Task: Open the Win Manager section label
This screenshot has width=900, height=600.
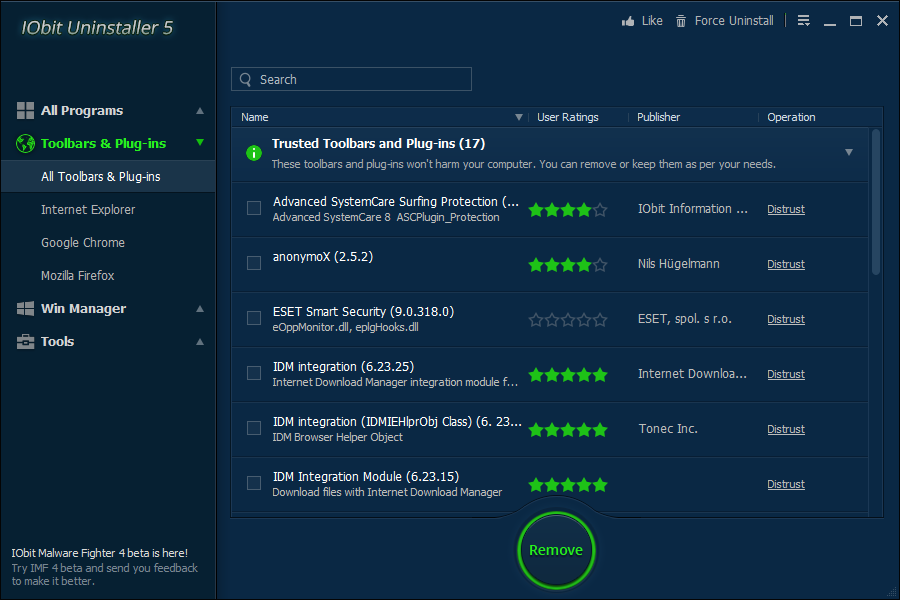Action: coord(83,308)
